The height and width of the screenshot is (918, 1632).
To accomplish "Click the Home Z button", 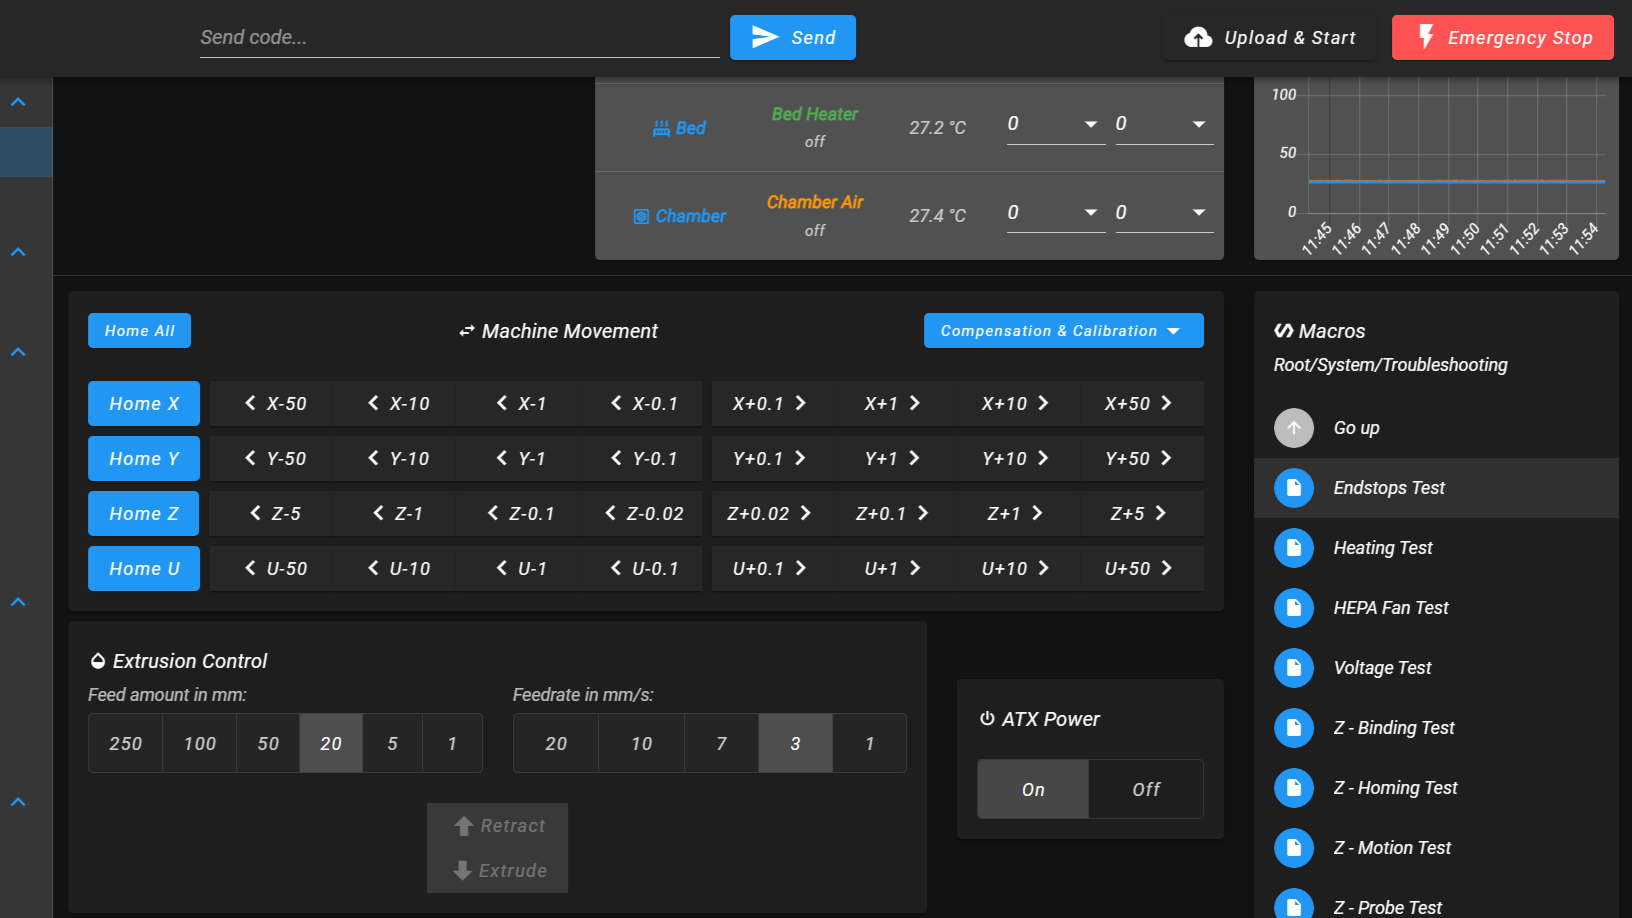I will [x=144, y=514].
